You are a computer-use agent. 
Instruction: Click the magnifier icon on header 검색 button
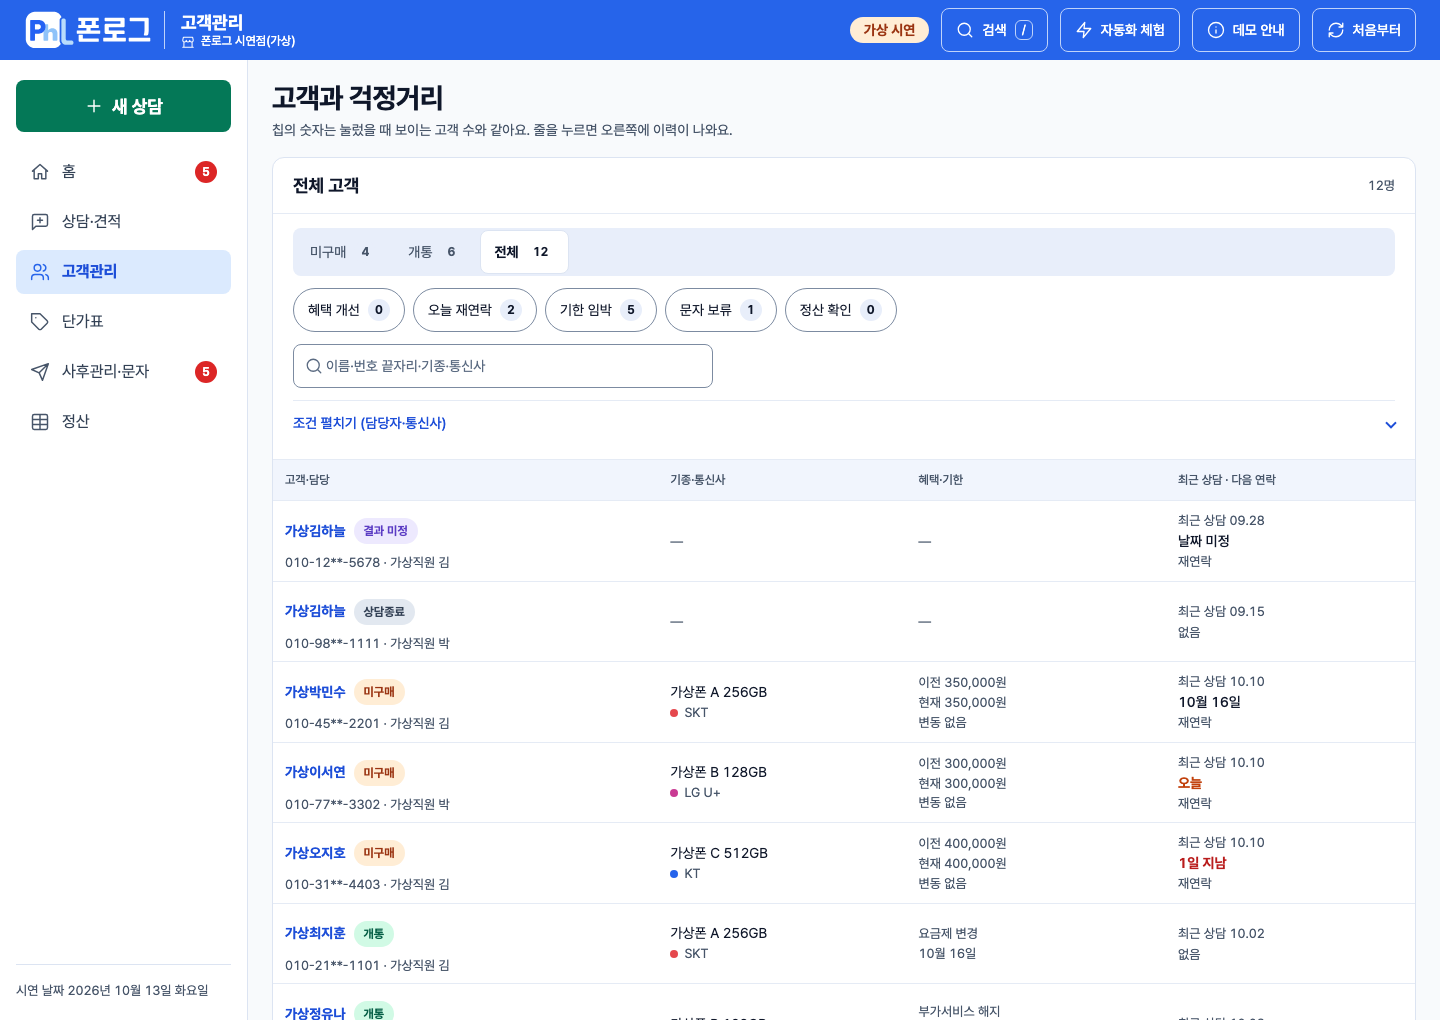965,30
